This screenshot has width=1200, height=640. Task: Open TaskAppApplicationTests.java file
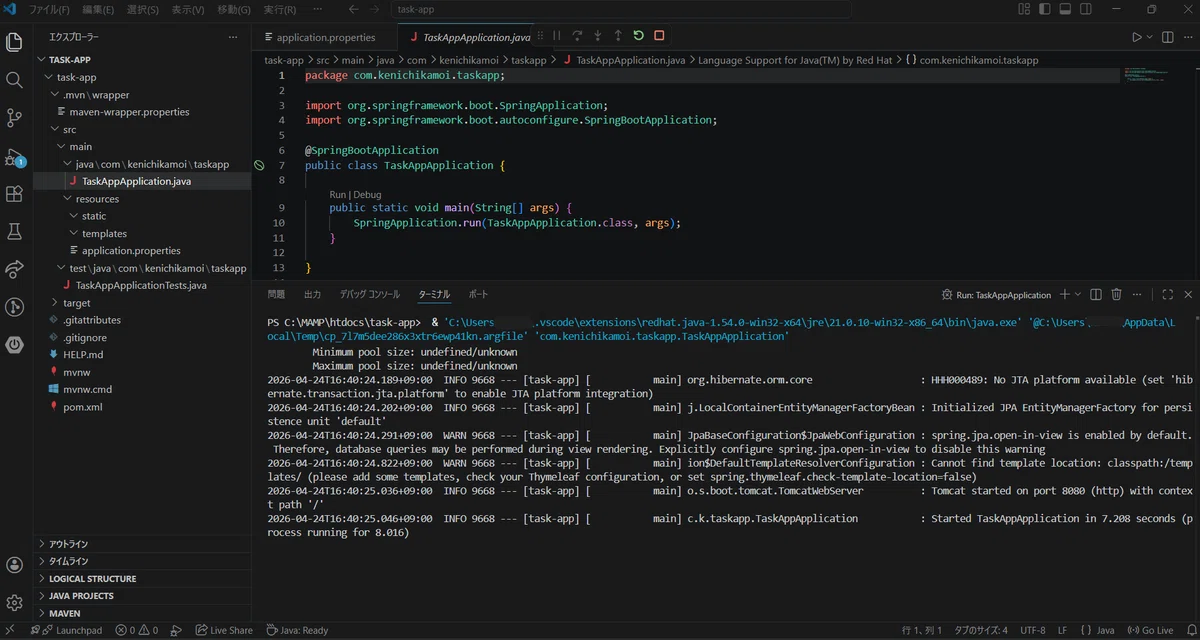(x=142, y=285)
